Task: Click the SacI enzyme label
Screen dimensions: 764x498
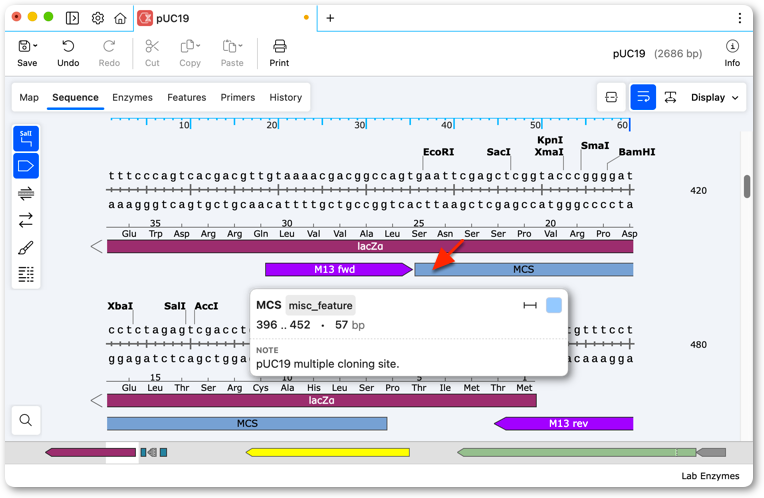Action: point(498,152)
